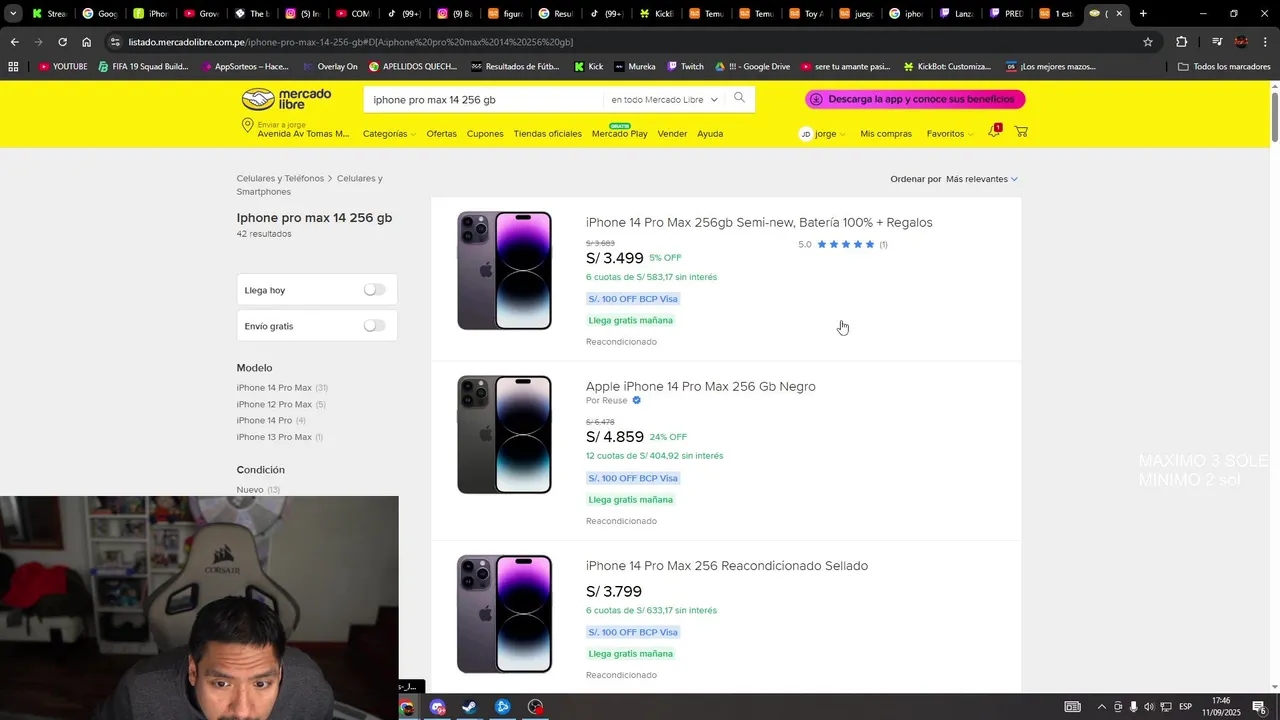Click the Chrome icon in taskbar
The width and height of the screenshot is (1280, 720).
(407, 707)
